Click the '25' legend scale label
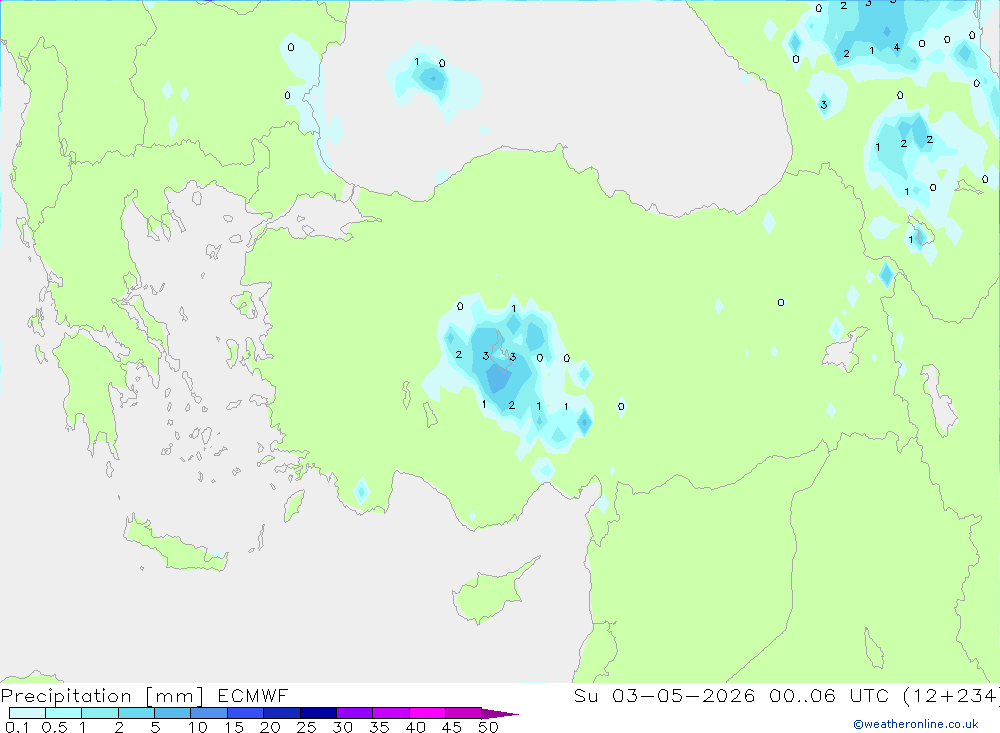This screenshot has height=733, width=1000. tap(306, 727)
